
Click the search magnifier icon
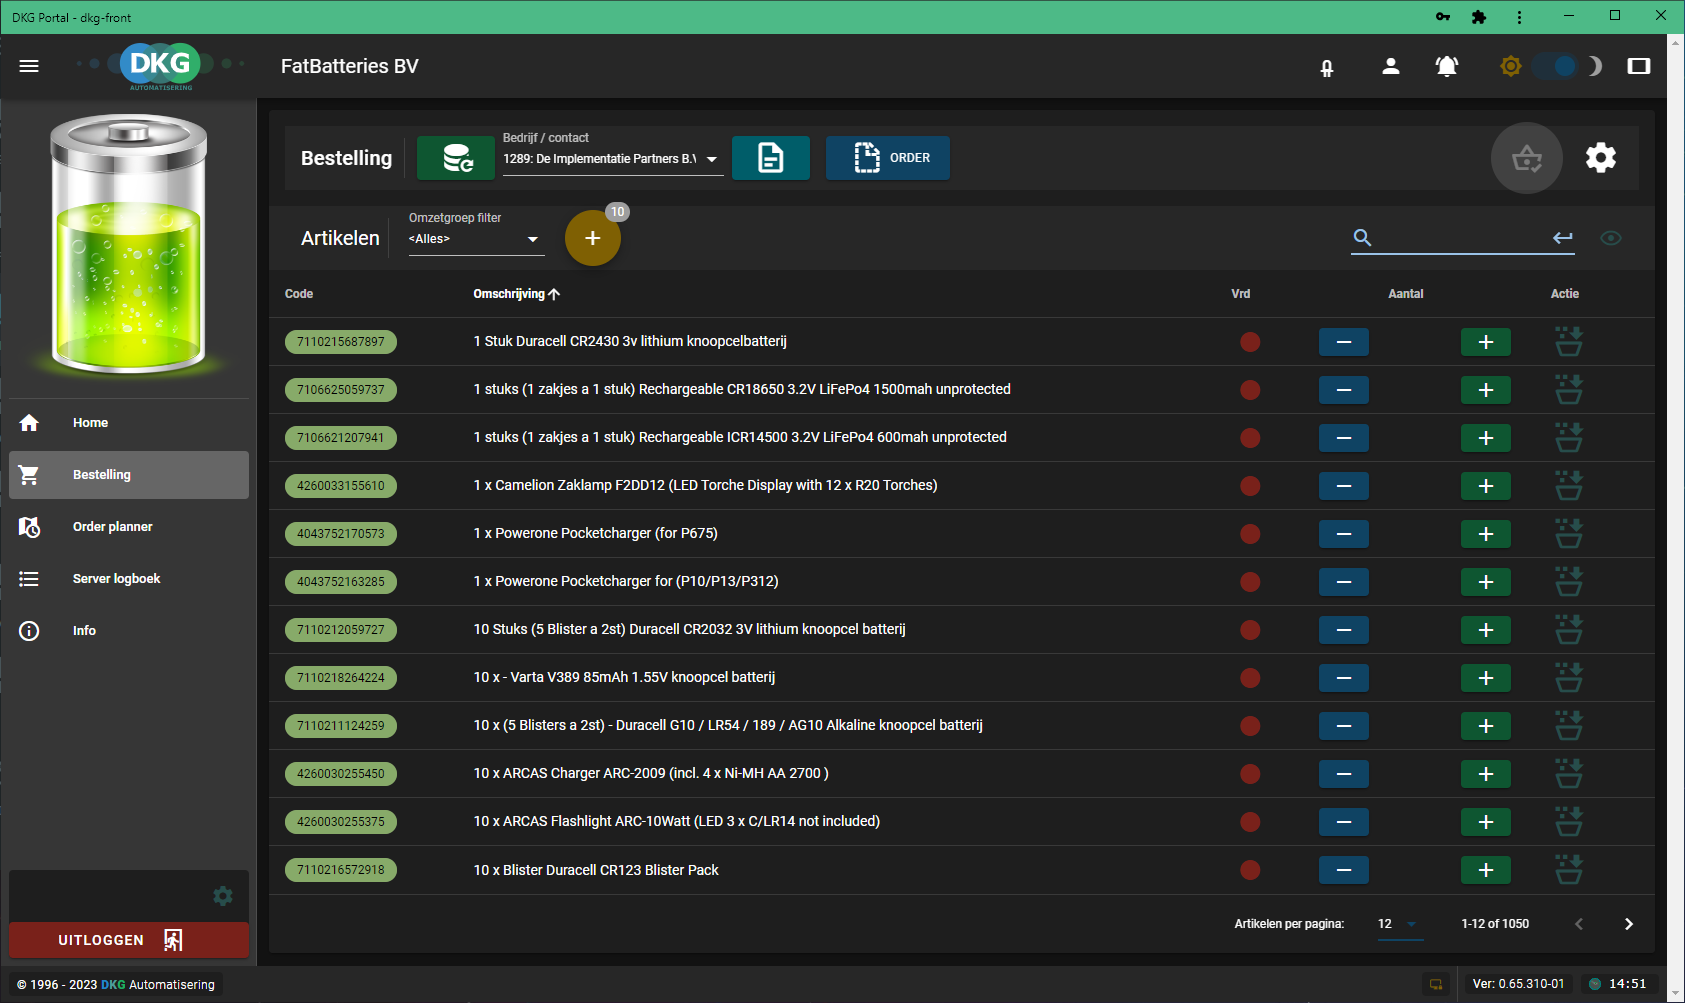[x=1362, y=238]
